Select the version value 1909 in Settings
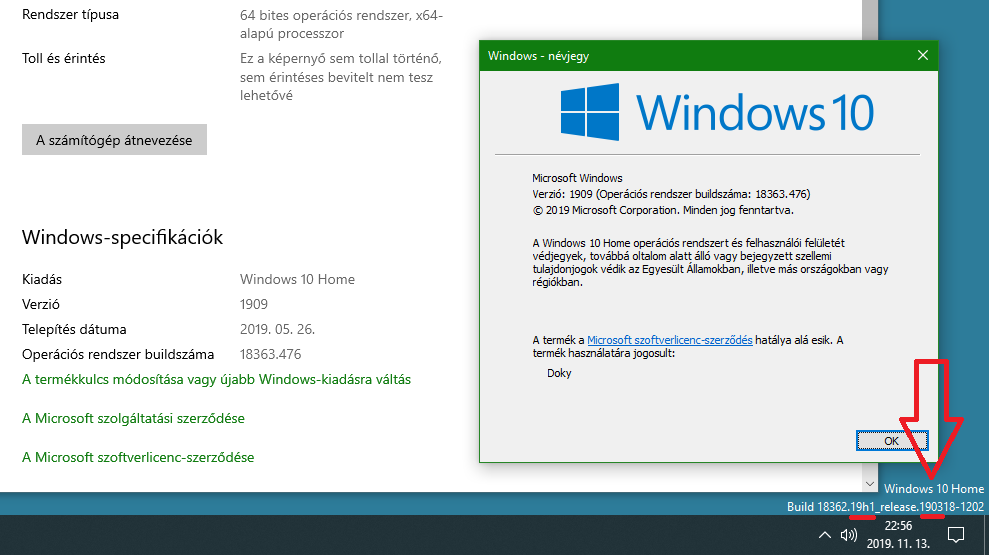989x555 pixels. pyautogui.click(x=254, y=305)
